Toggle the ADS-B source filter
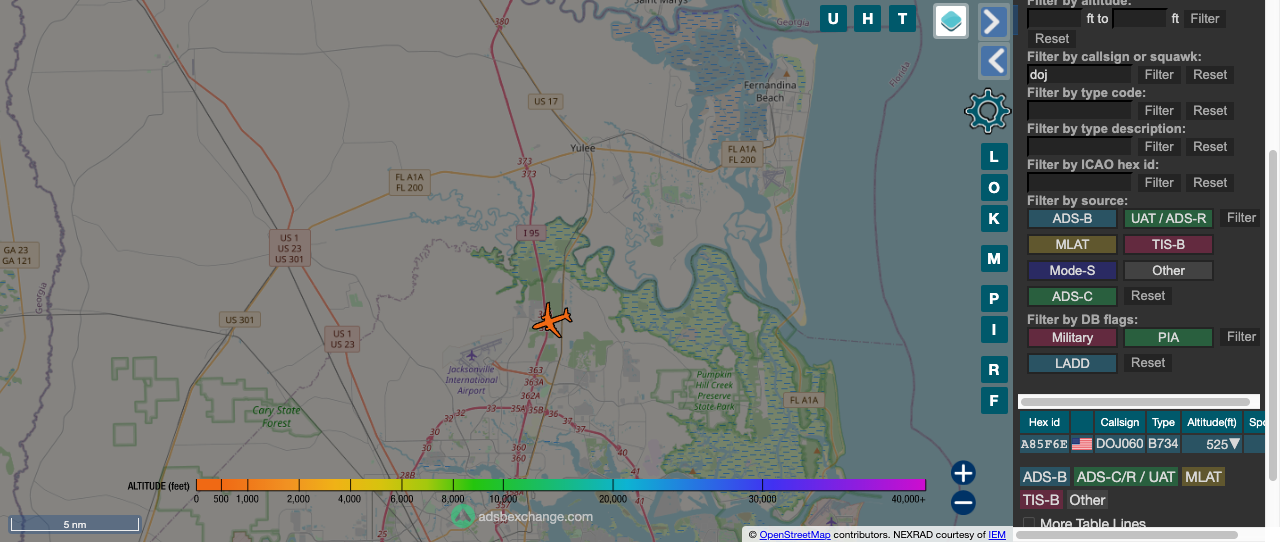Viewport: 1280px width, 542px height. click(1072, 218)
